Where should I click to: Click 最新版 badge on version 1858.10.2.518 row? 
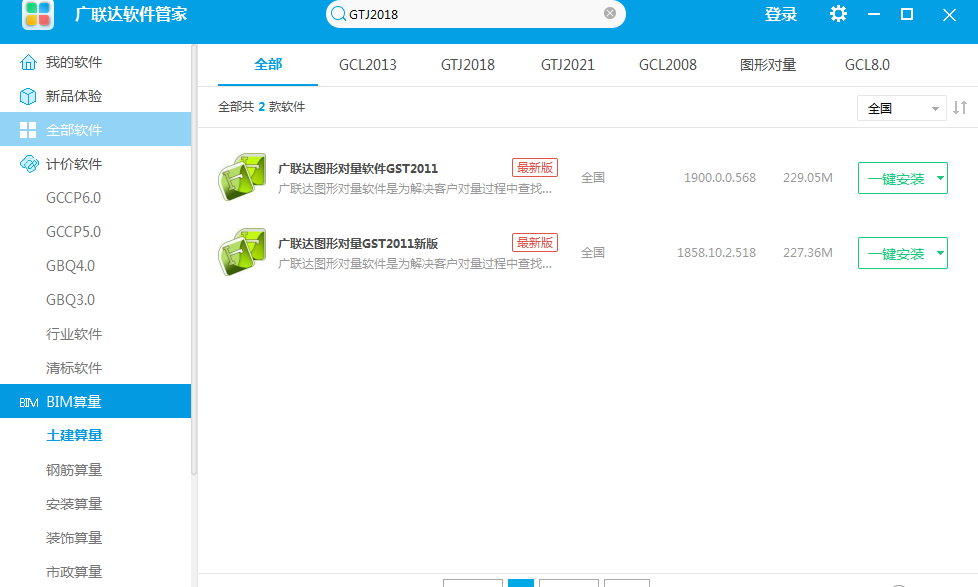[535, 243]
